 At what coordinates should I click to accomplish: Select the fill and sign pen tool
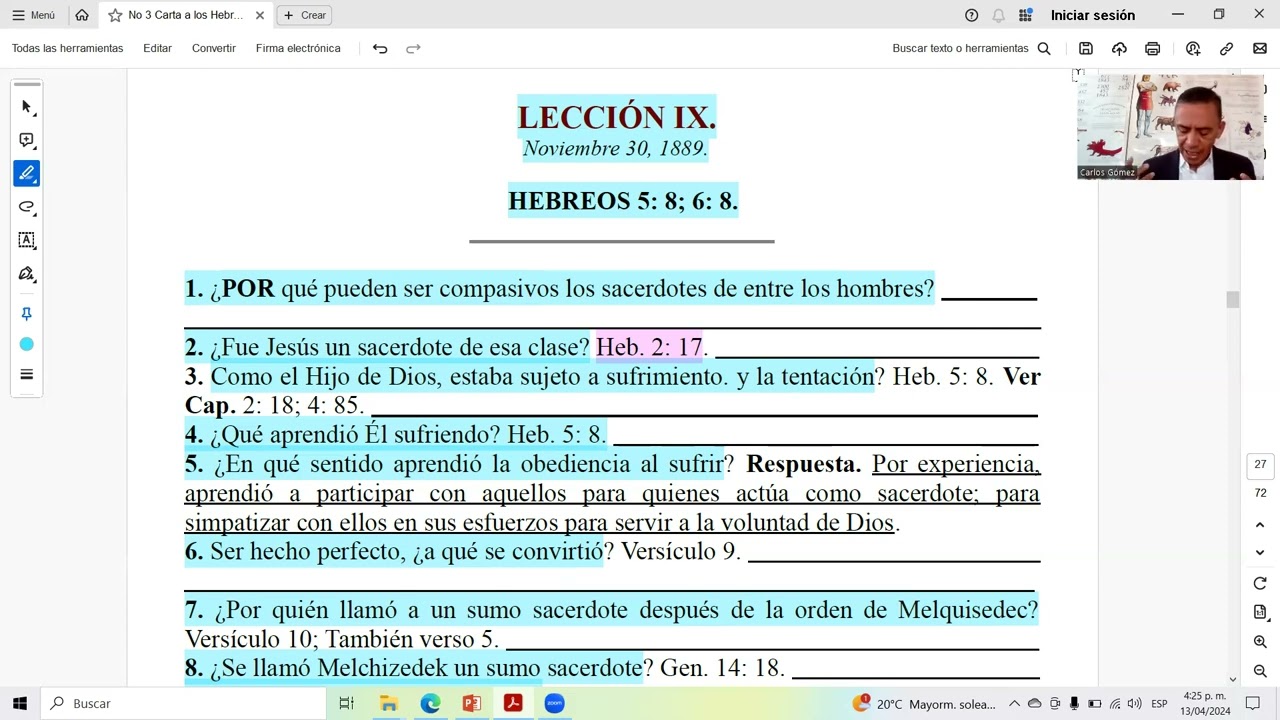click(27, 274)
